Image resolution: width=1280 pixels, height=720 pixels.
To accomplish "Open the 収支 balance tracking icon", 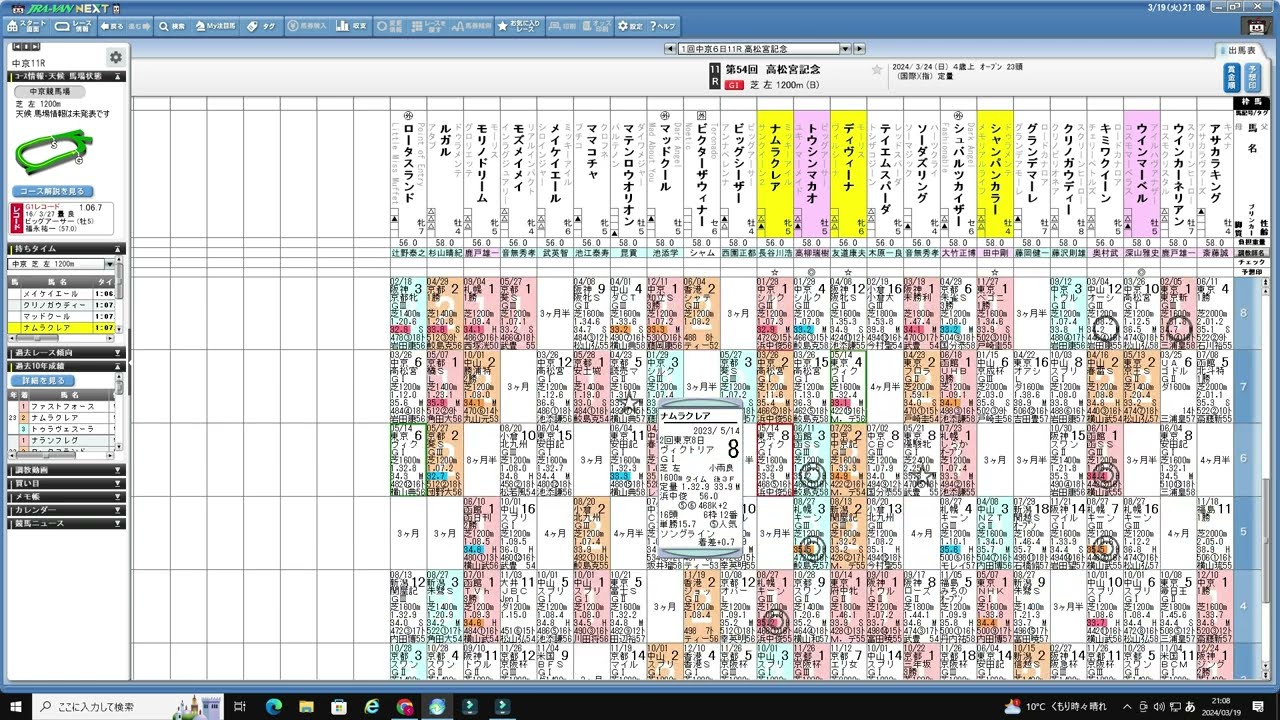I will pos(348,25).
